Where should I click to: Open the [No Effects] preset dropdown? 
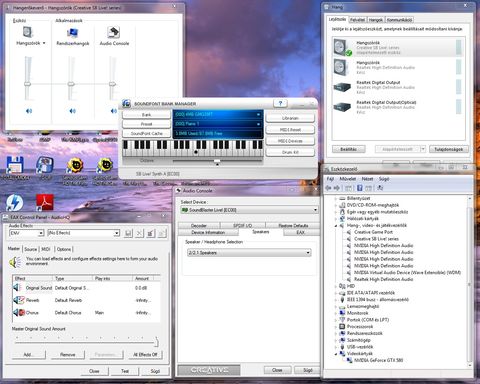tap(116, 233)
